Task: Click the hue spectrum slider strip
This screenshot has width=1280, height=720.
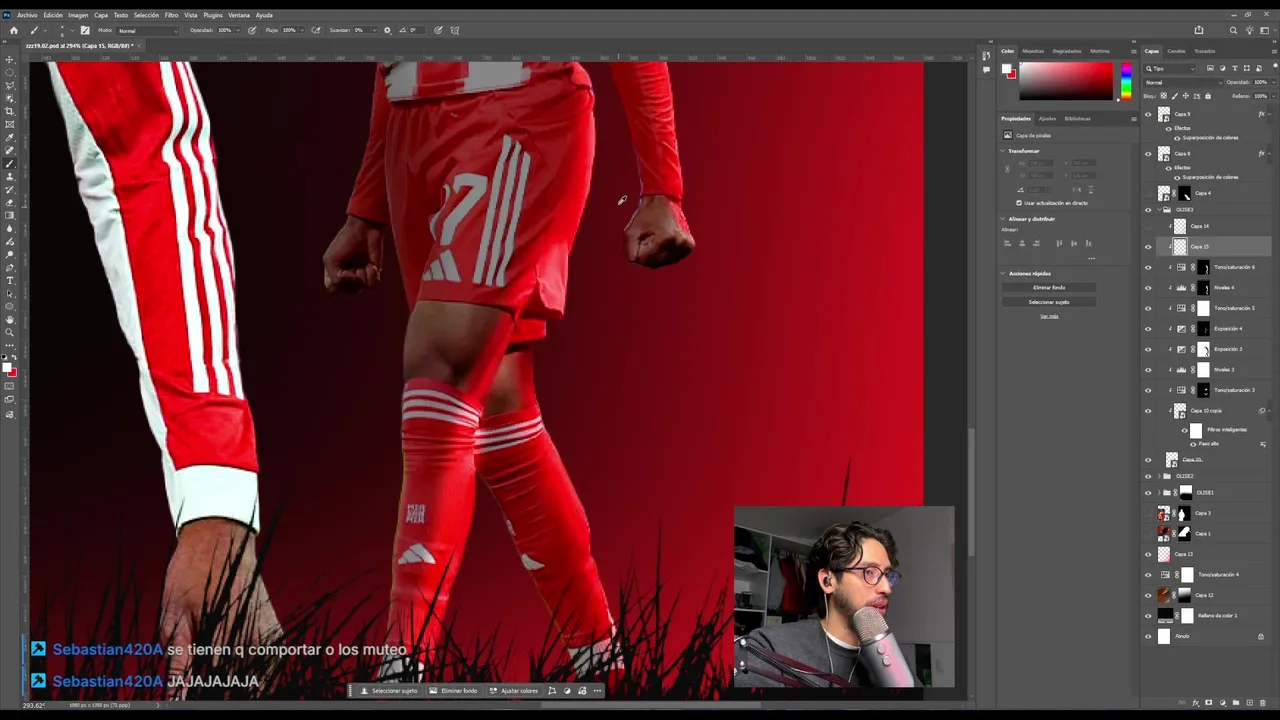Action: click(1127, 81)
